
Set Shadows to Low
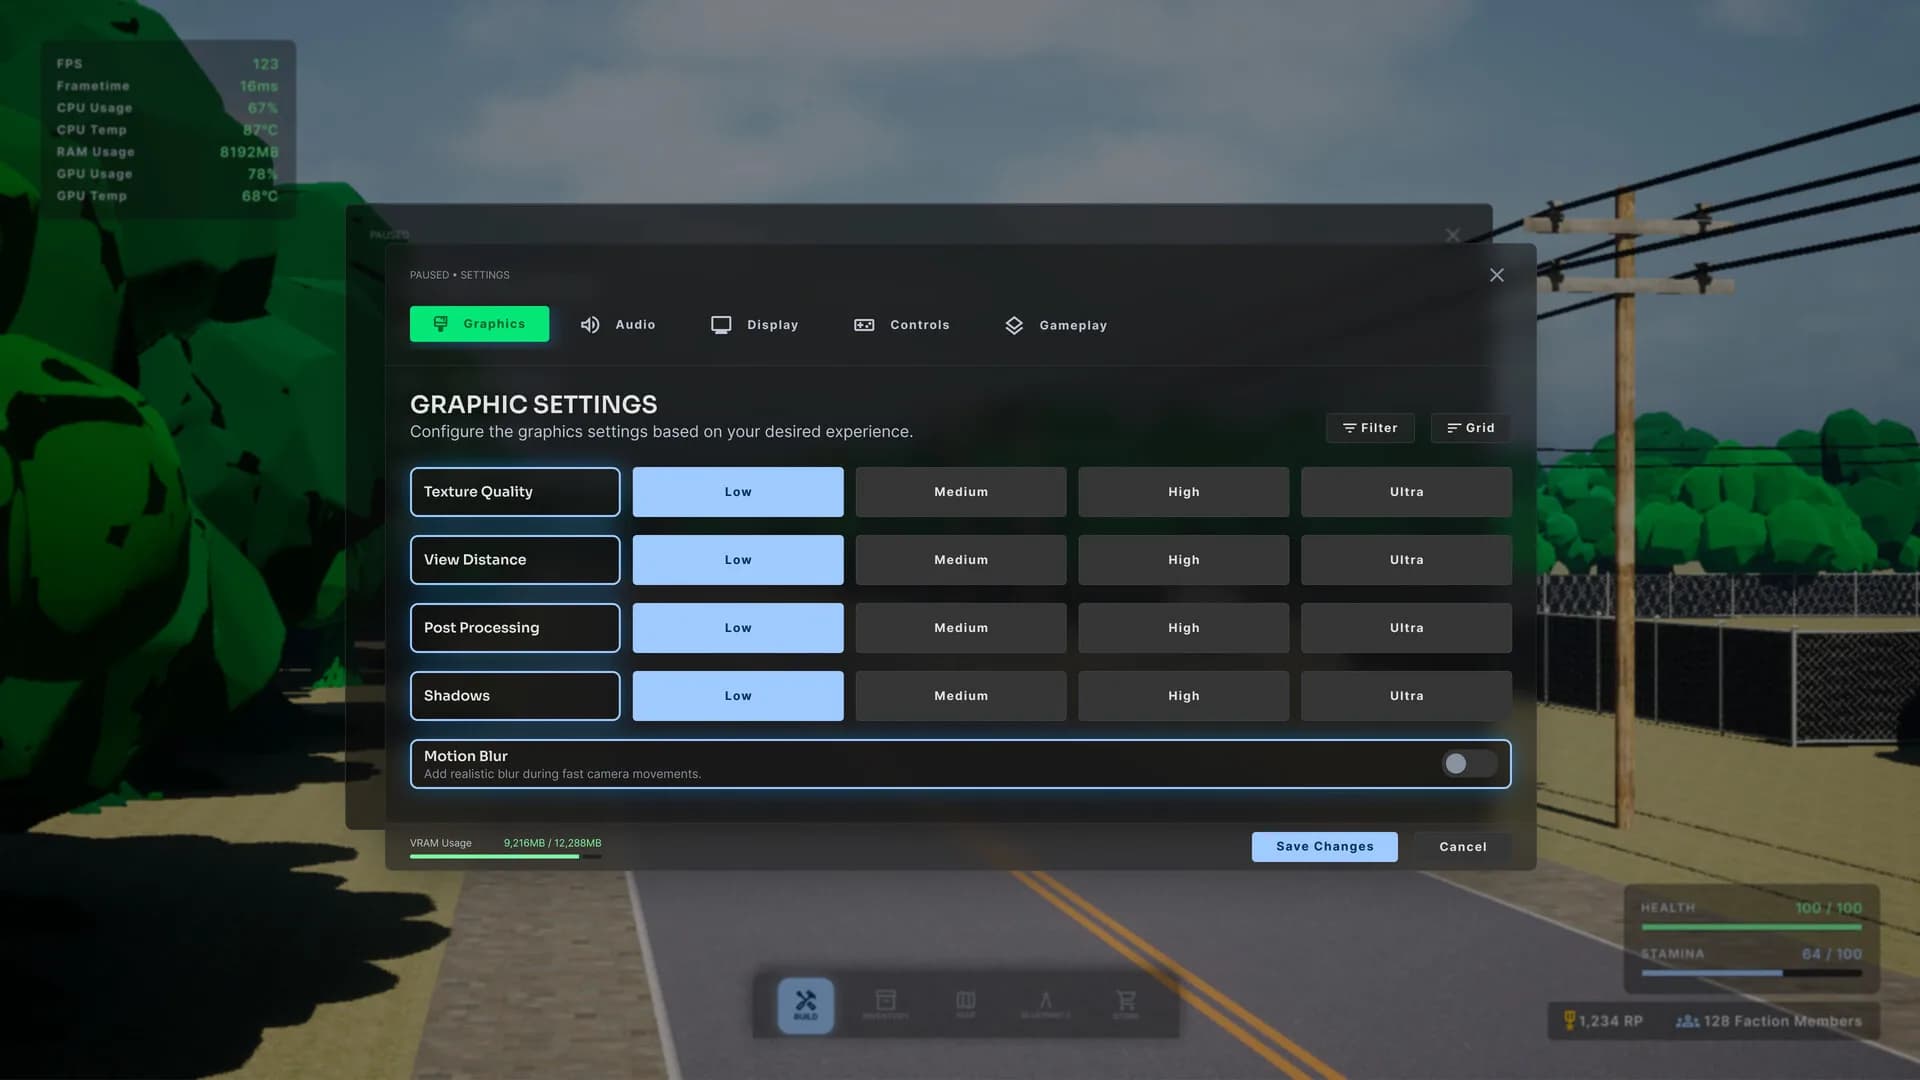[738, 696]
